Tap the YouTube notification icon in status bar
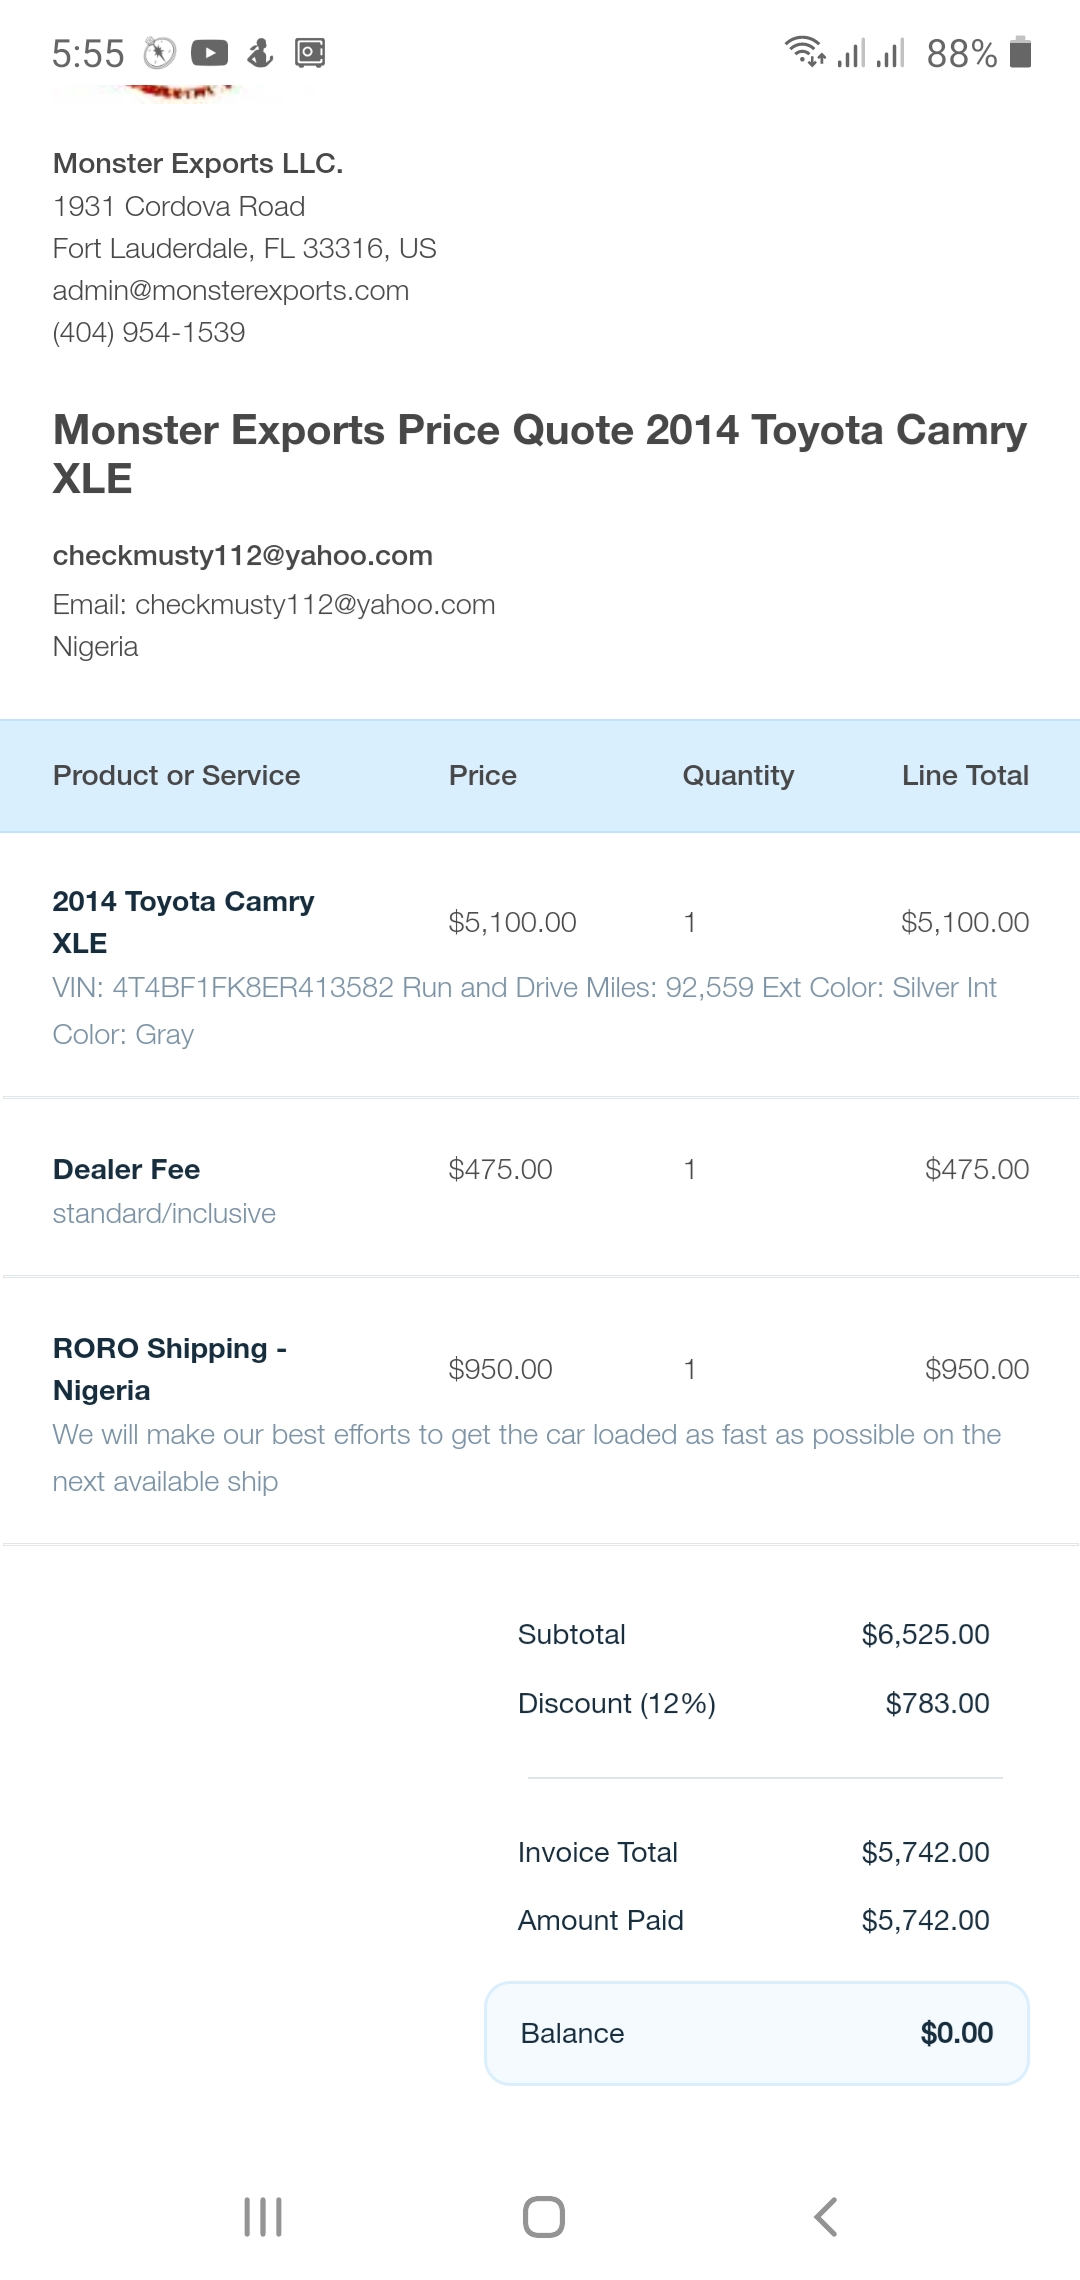 (x=209, y=53)
